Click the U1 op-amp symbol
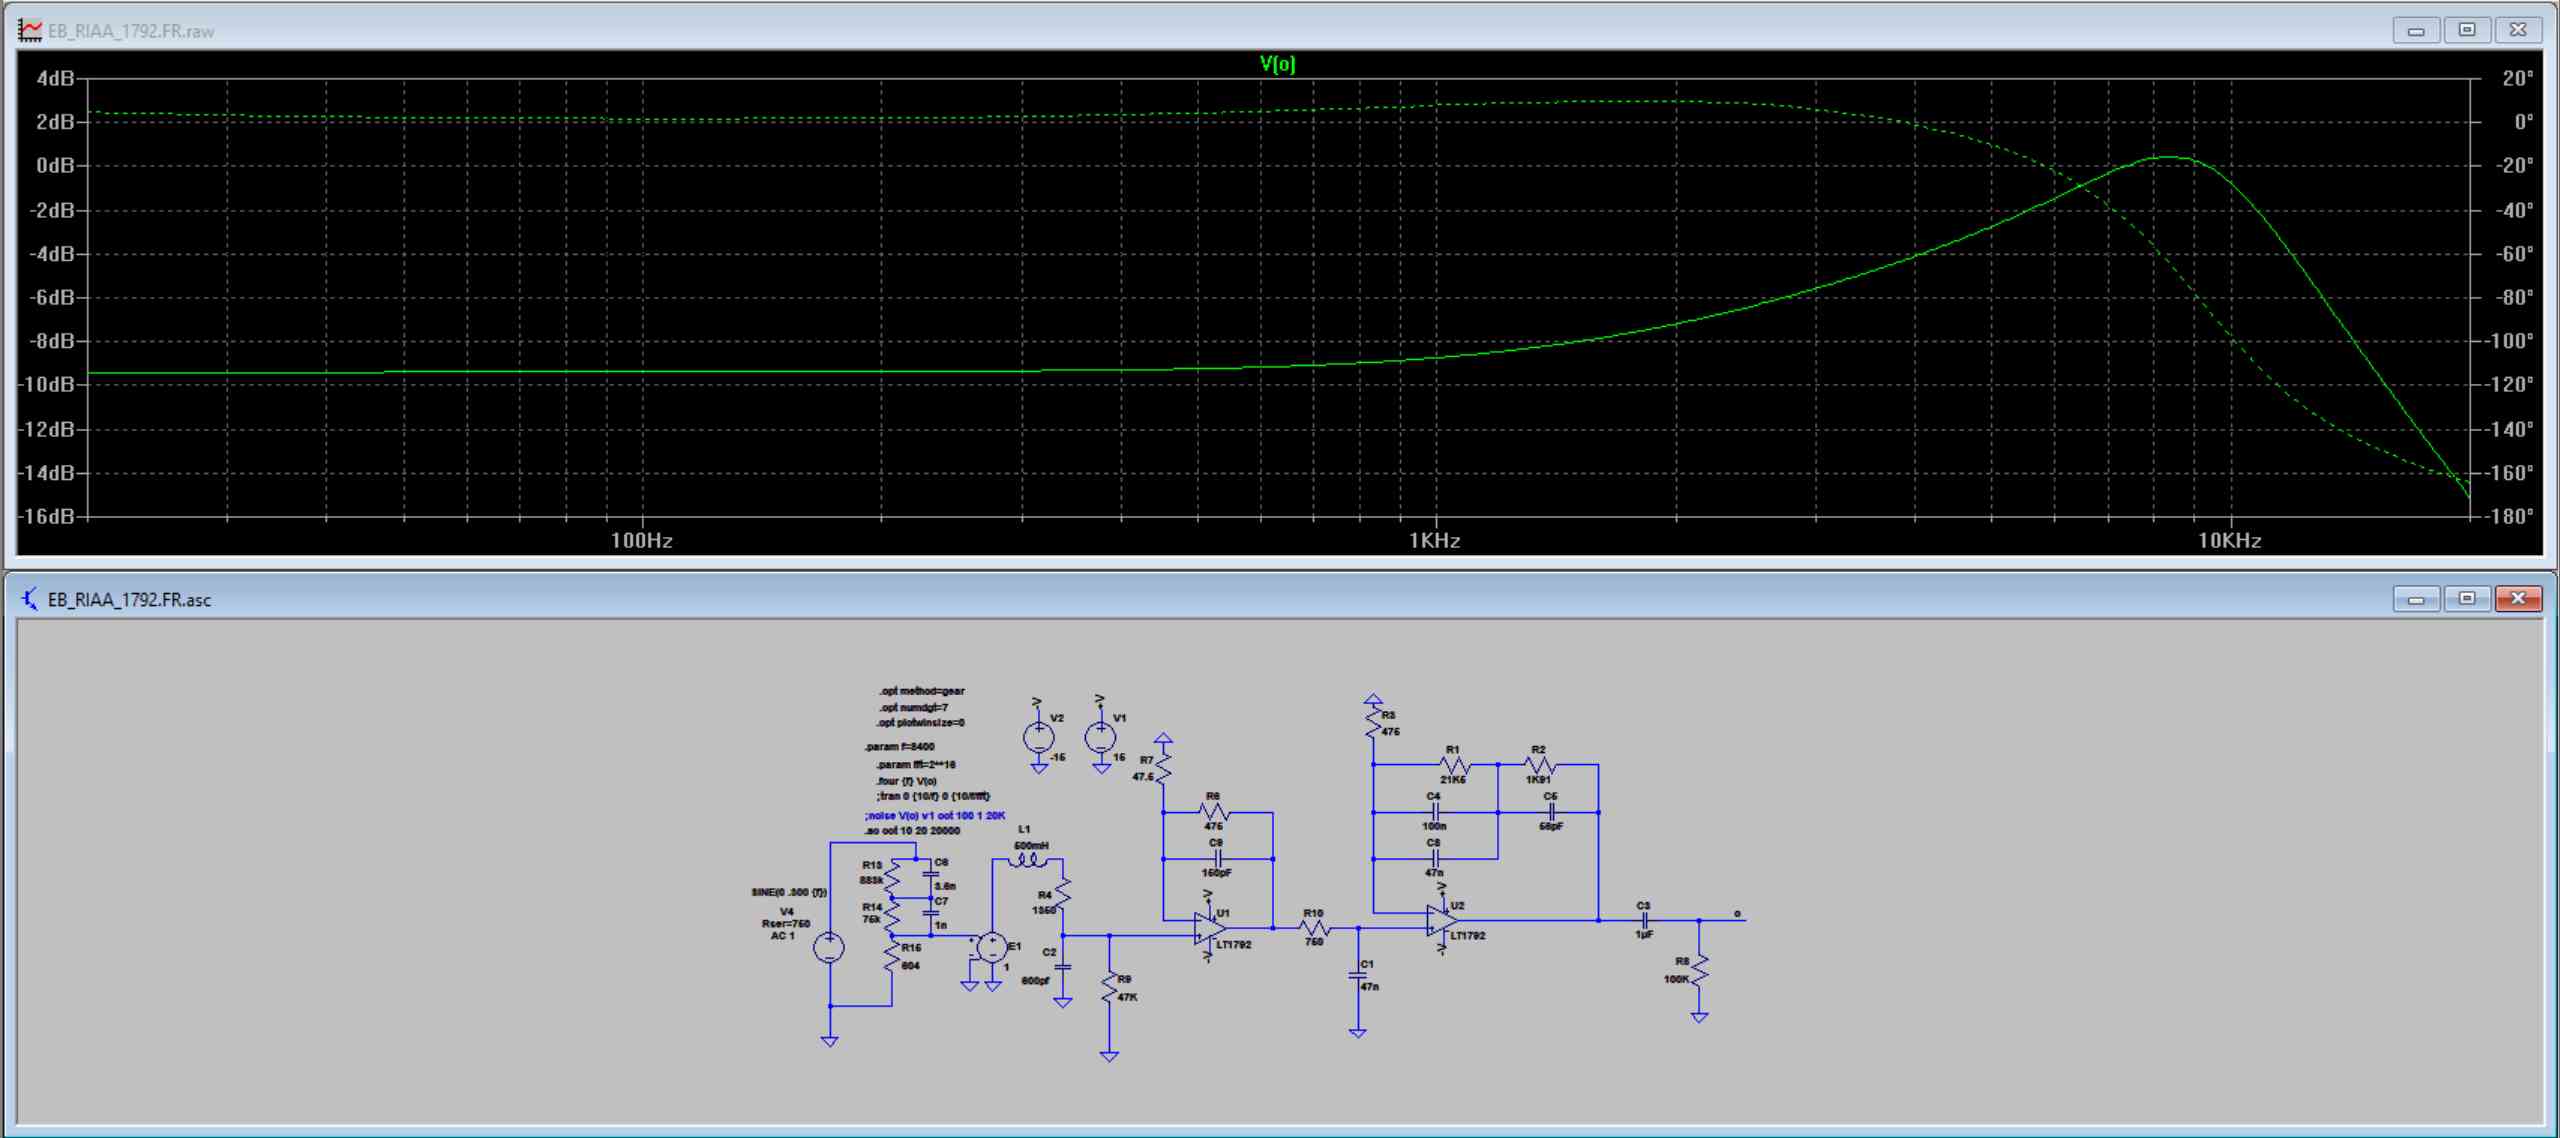2560x1138 pixels. tap(1209, 929)
